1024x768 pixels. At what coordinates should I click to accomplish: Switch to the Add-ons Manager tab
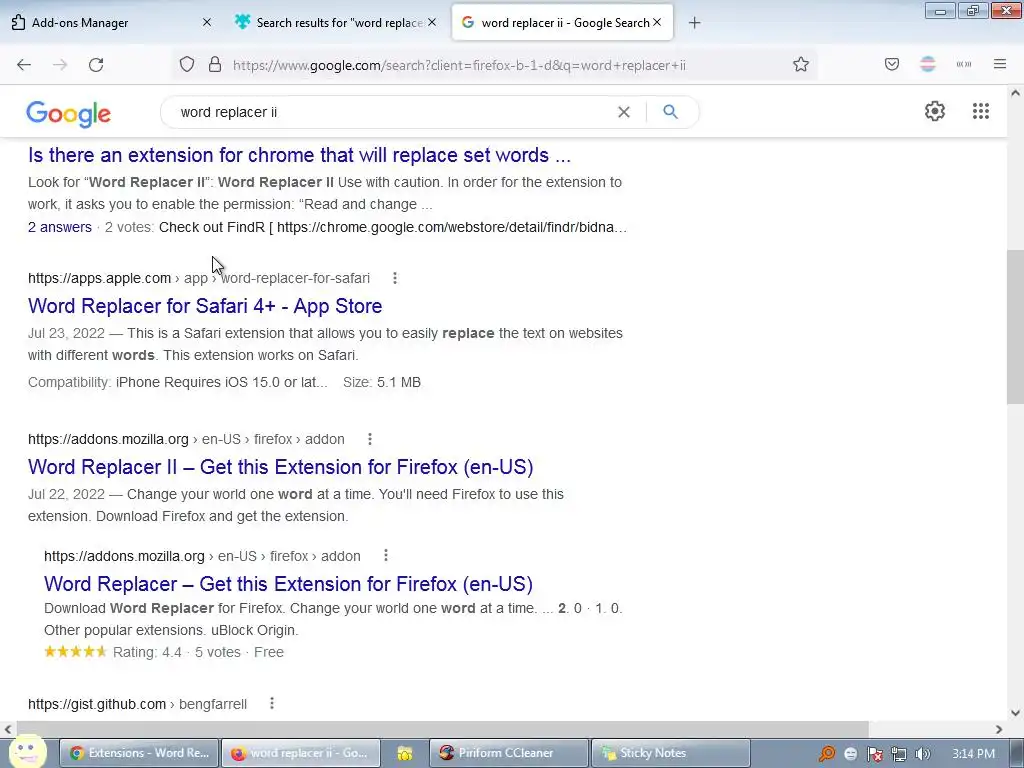tap(111, 23)
